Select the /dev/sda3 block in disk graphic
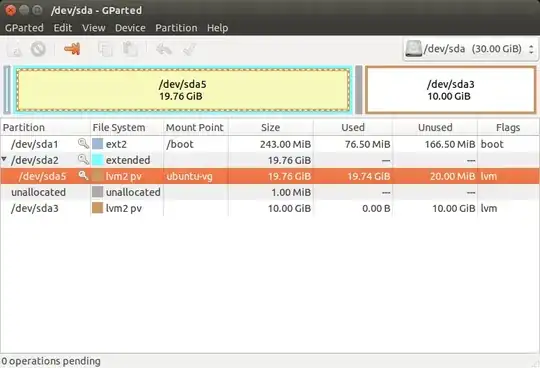This screenshot has height=368, width=540. [450, 90]
